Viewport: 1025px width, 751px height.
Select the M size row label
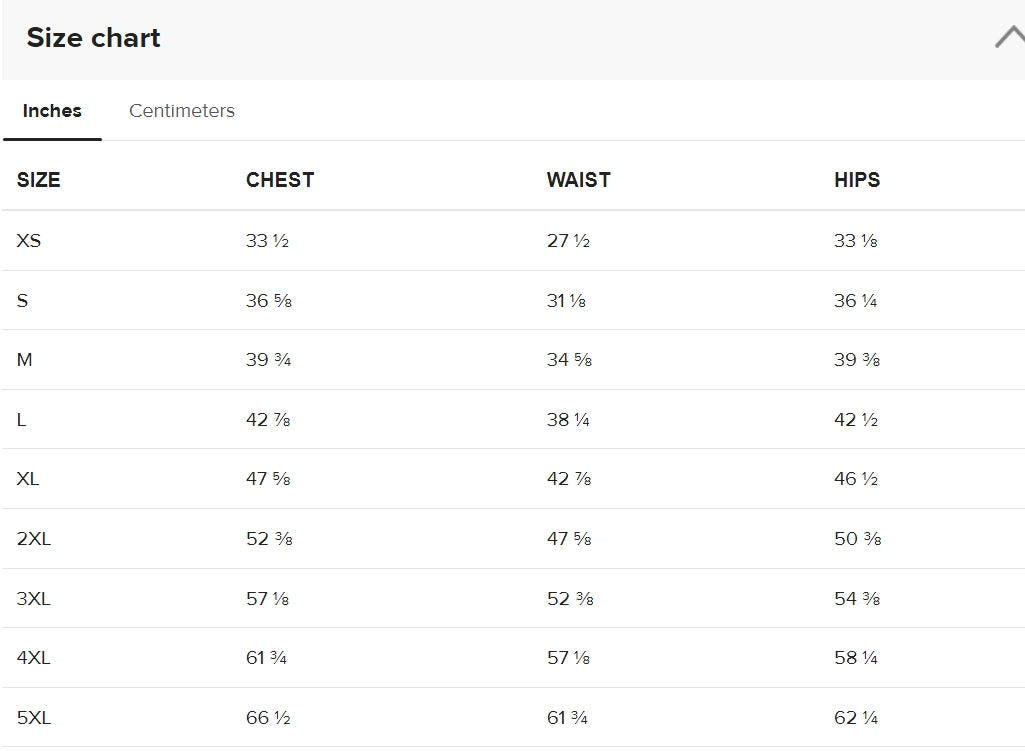click(24, 359)
